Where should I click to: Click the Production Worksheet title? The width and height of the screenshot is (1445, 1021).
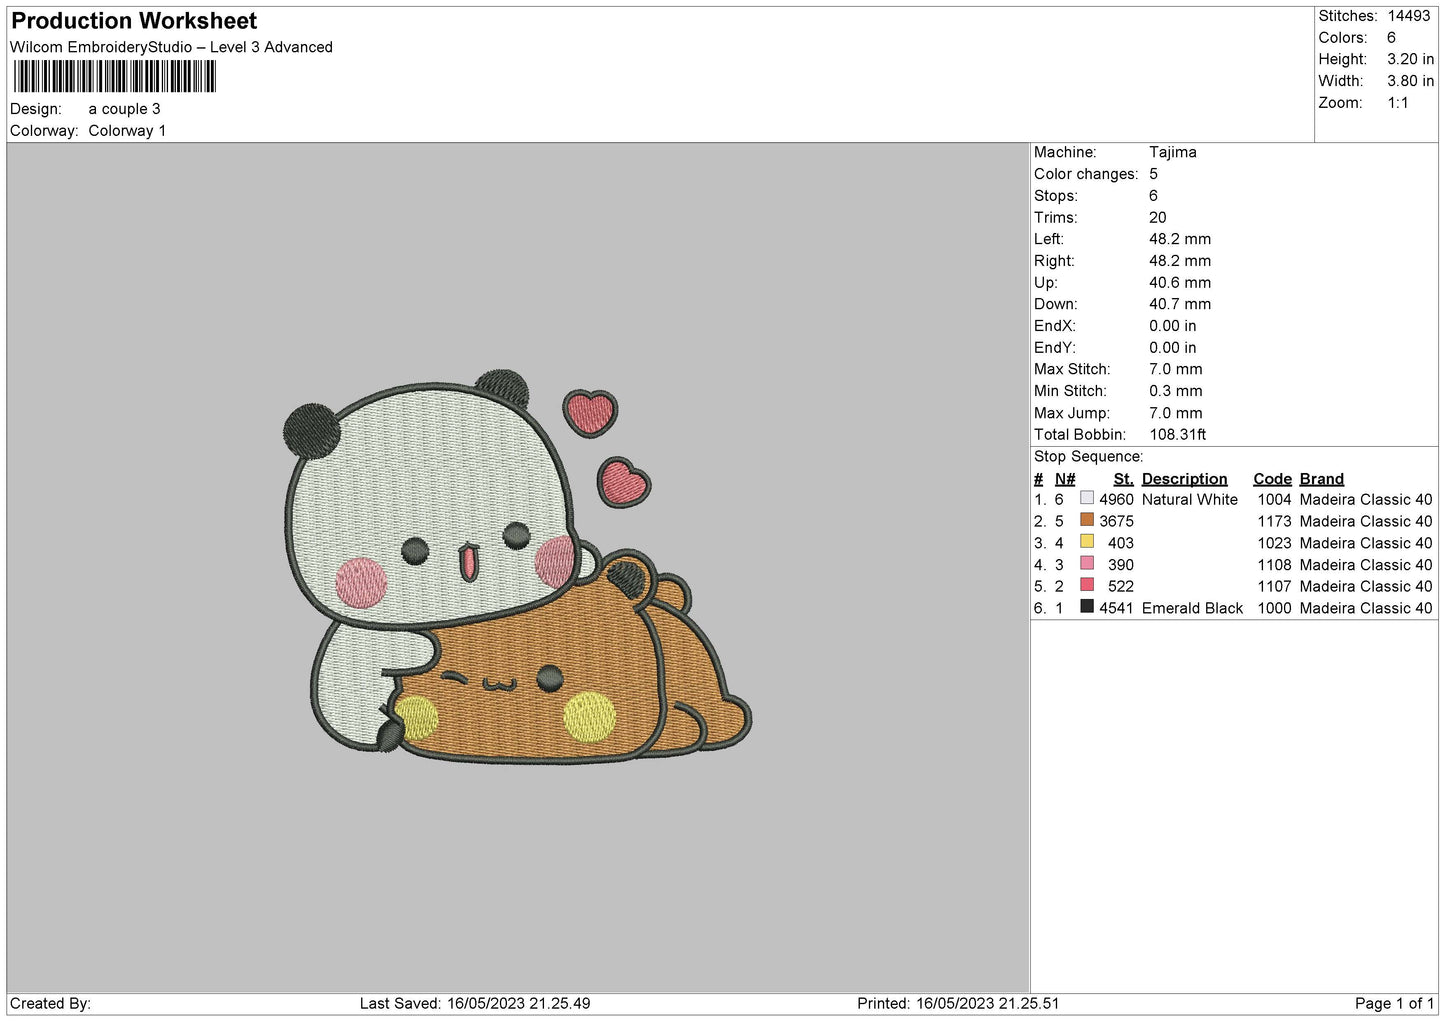[x=134, y=21]
